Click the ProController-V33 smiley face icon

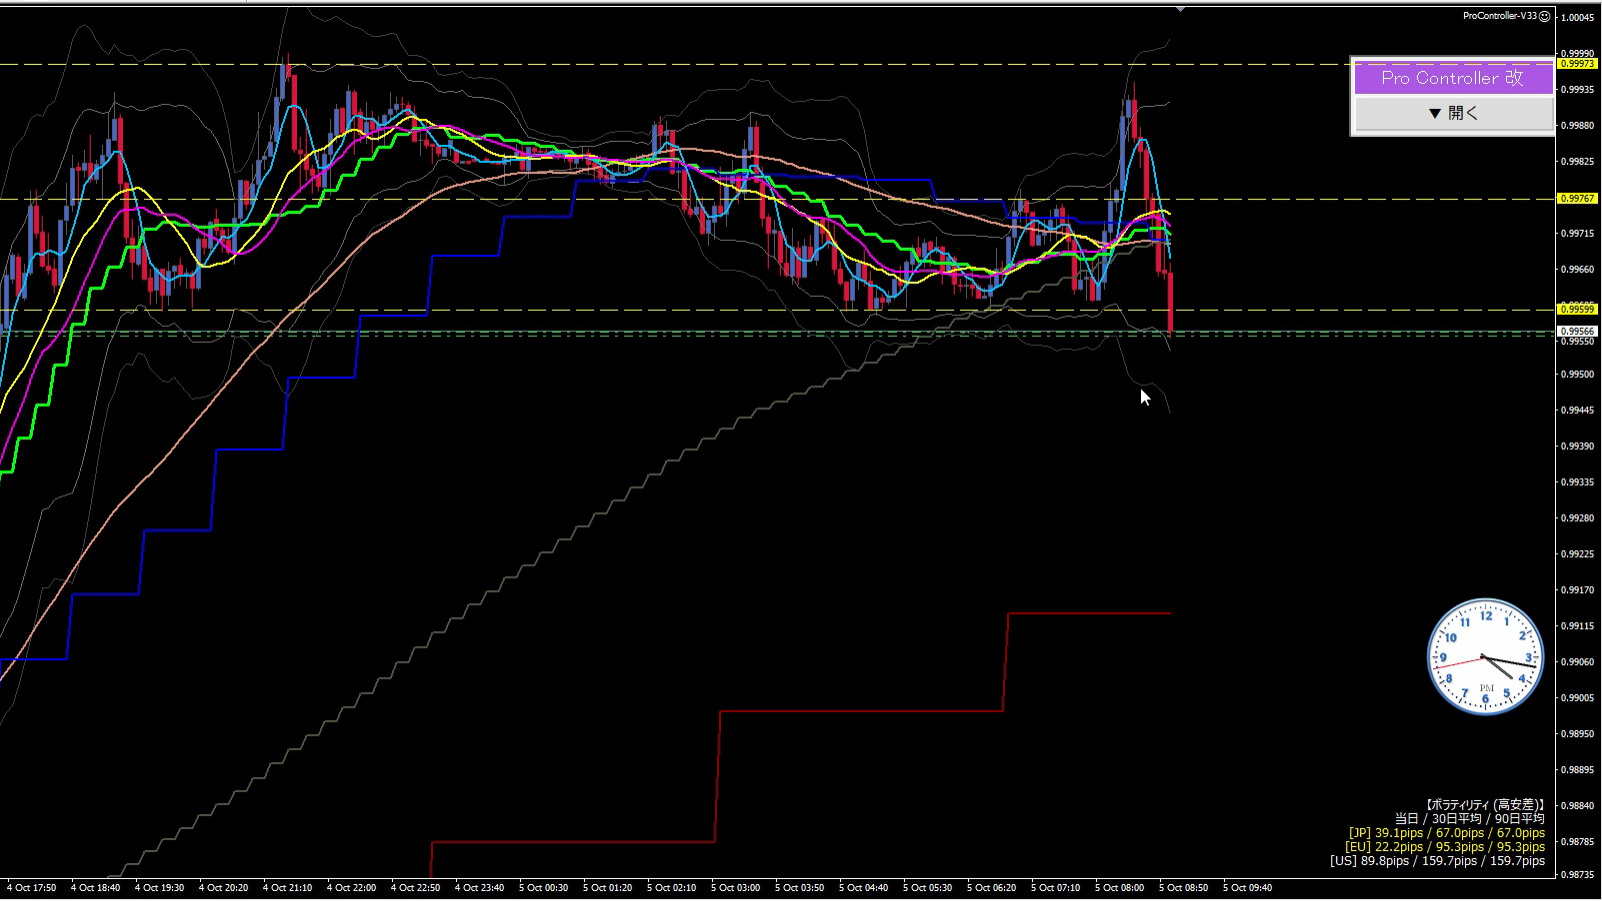coord(1544,16)
